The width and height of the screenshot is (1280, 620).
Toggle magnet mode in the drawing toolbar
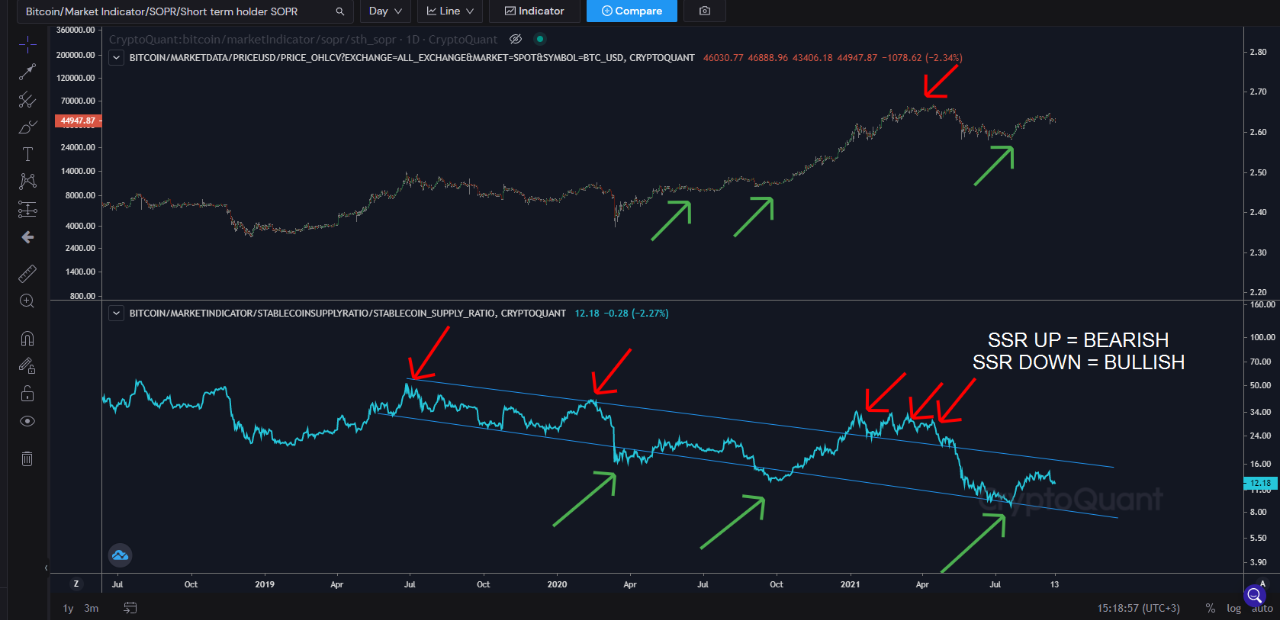[27, 339]
